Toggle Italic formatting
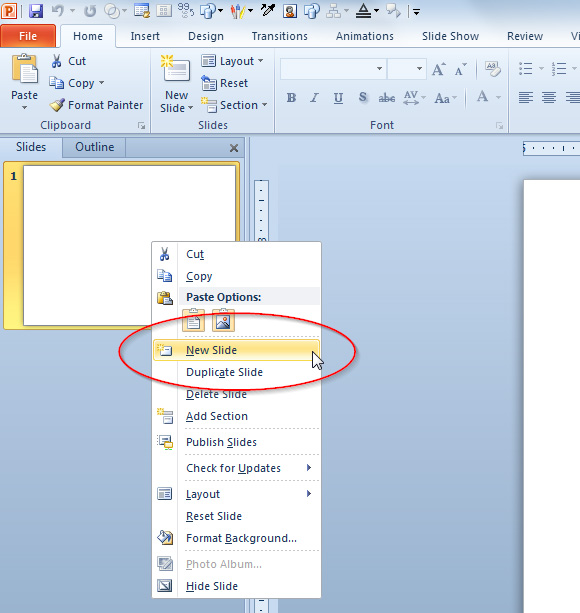 tap(314, 98)
